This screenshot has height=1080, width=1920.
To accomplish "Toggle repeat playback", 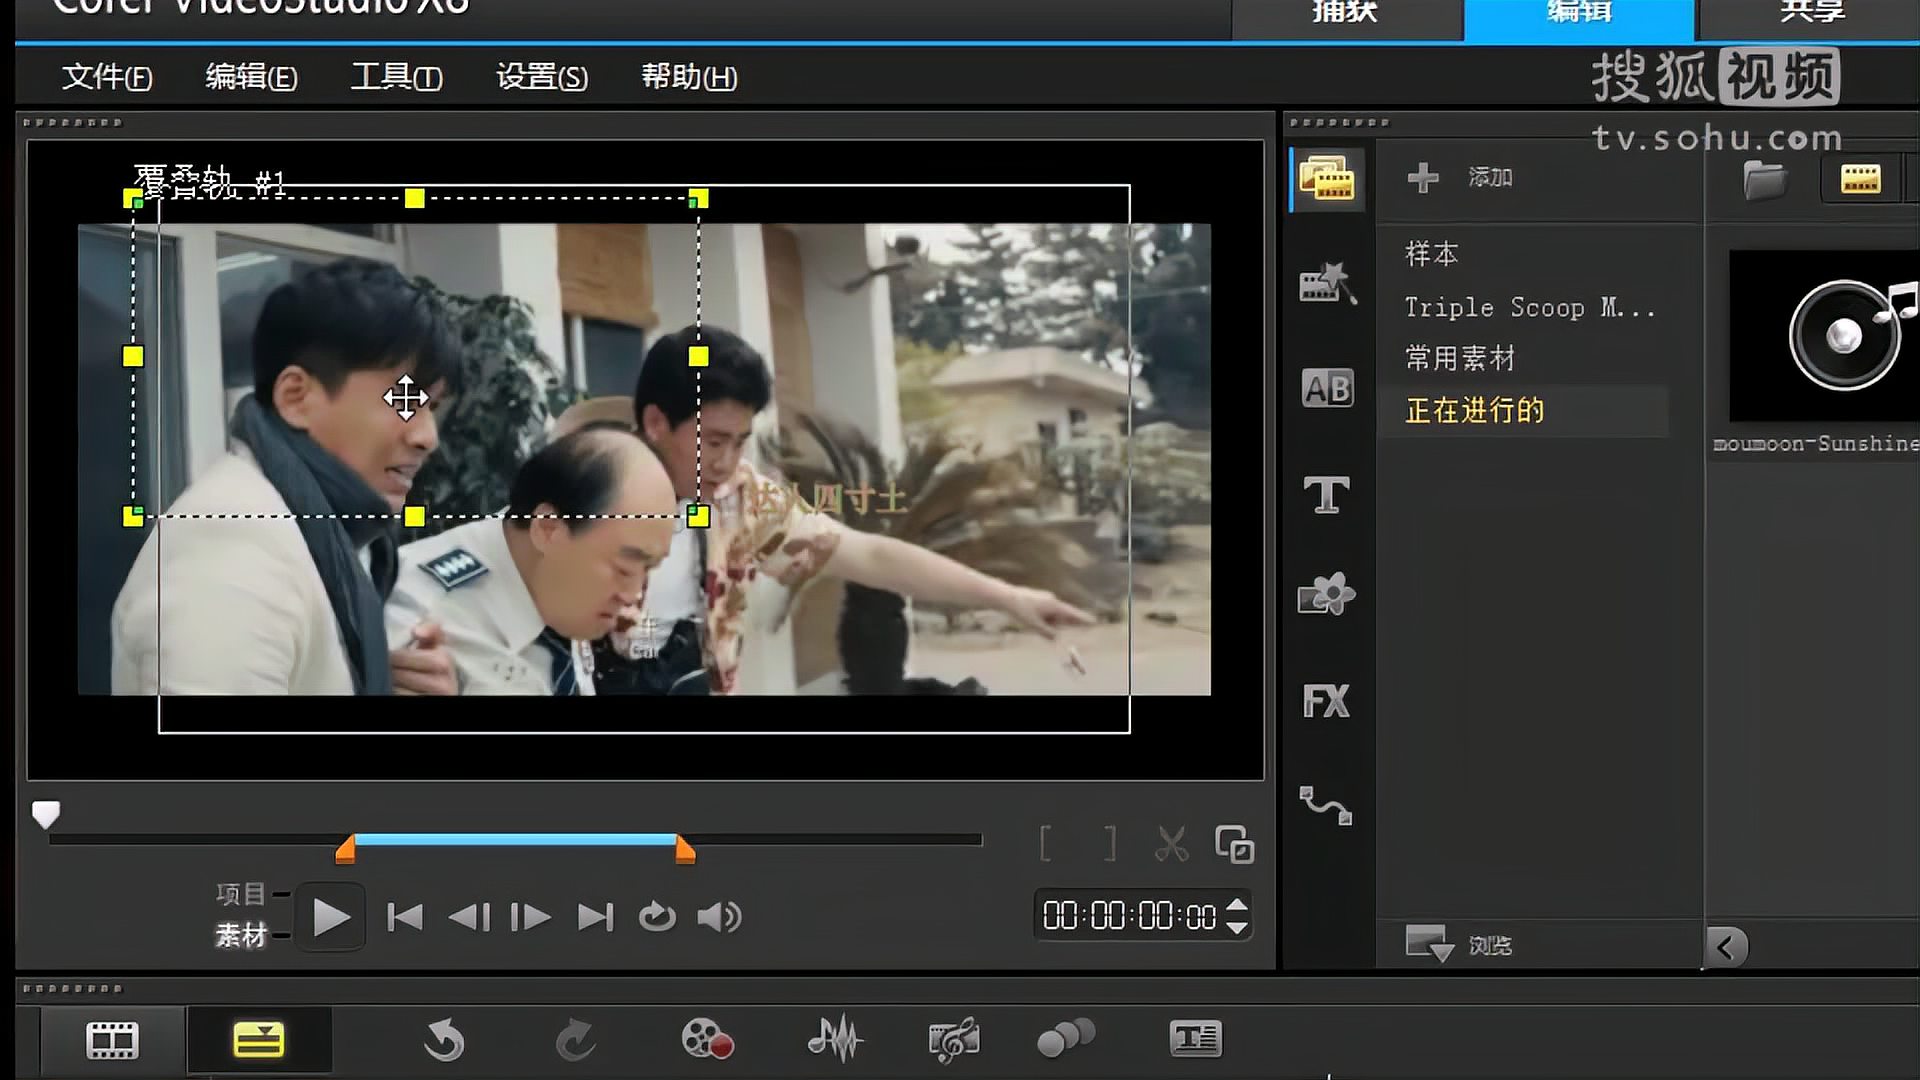I will [657, 917].
